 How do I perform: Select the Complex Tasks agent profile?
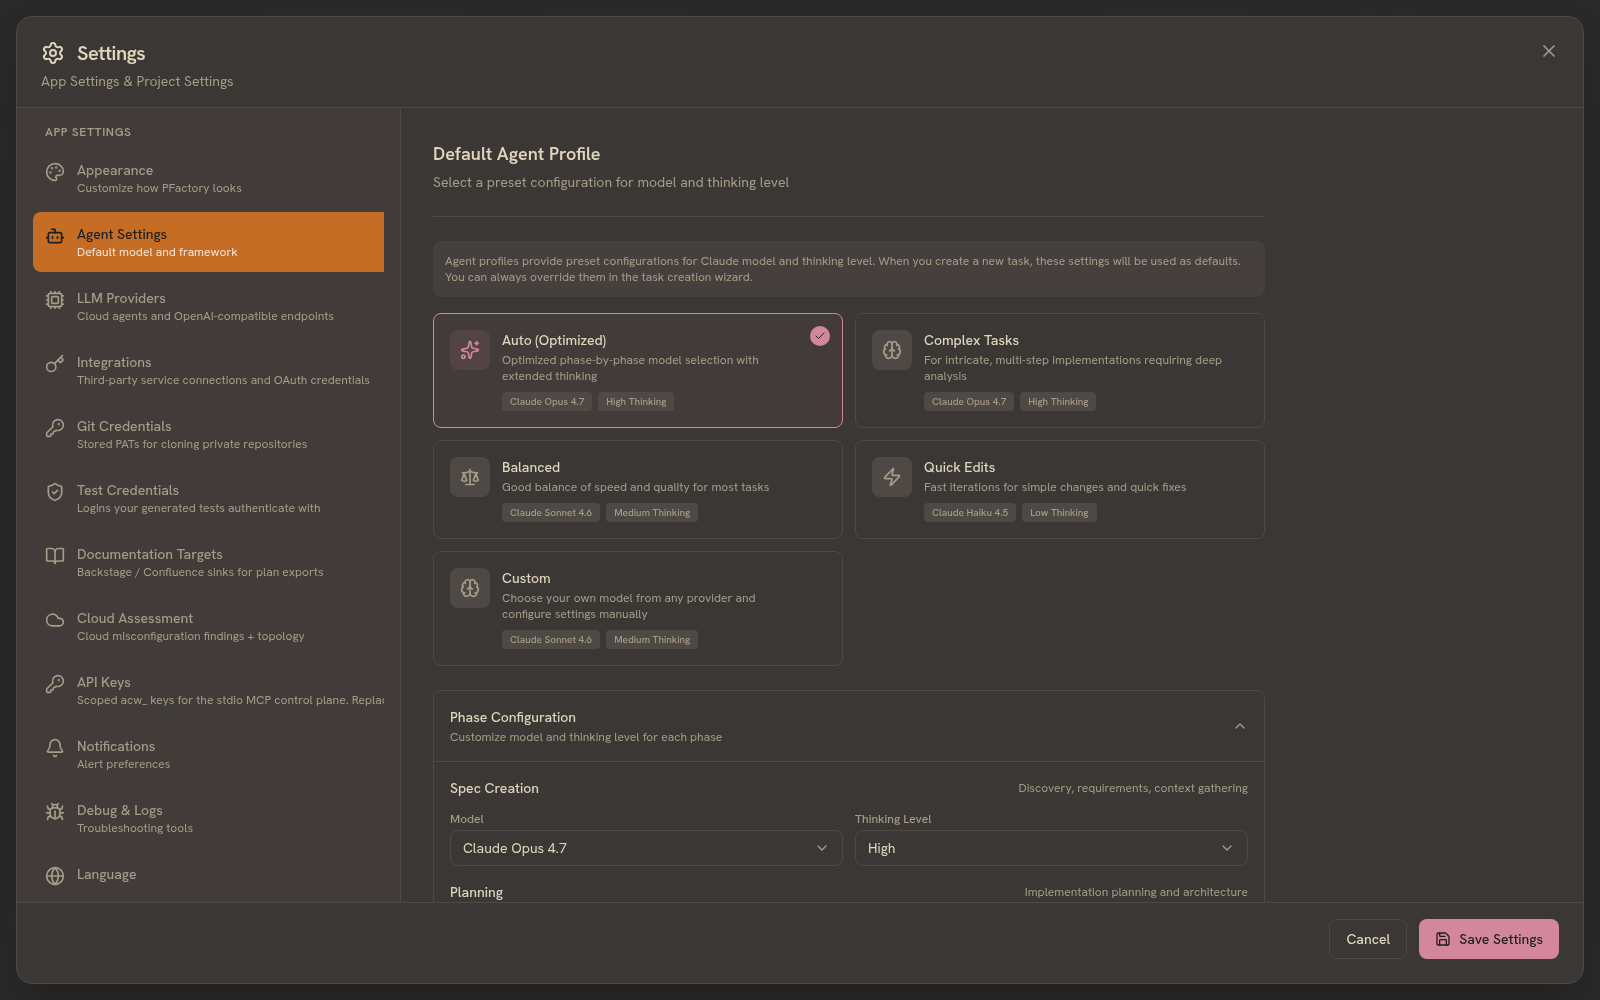tap(1060, 370)
